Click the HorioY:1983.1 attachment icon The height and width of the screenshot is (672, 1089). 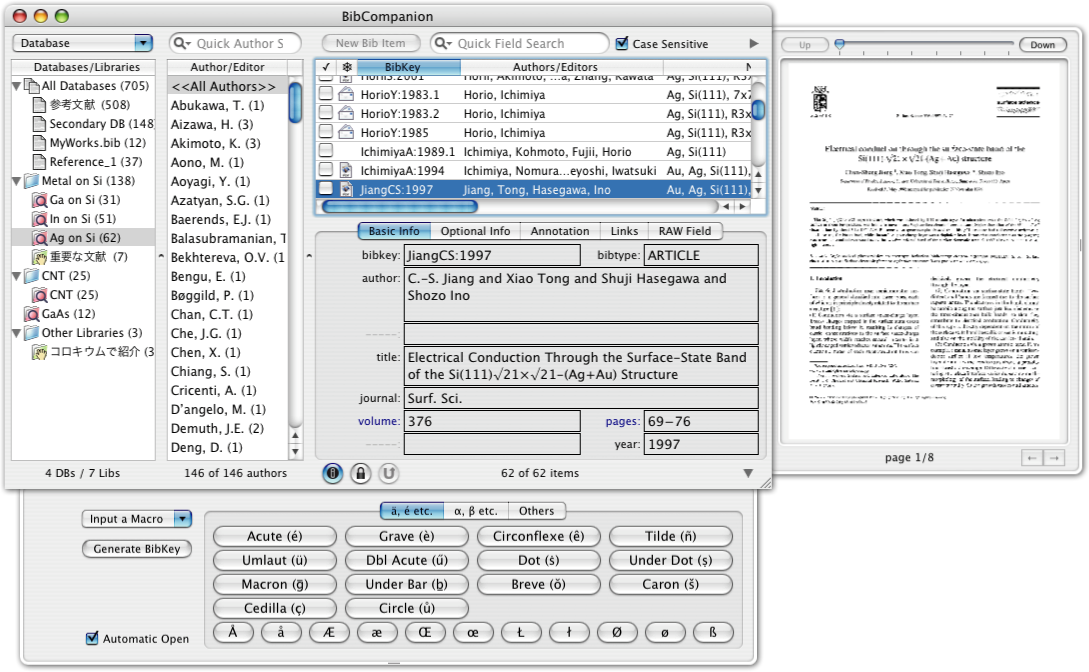[346, 94]
